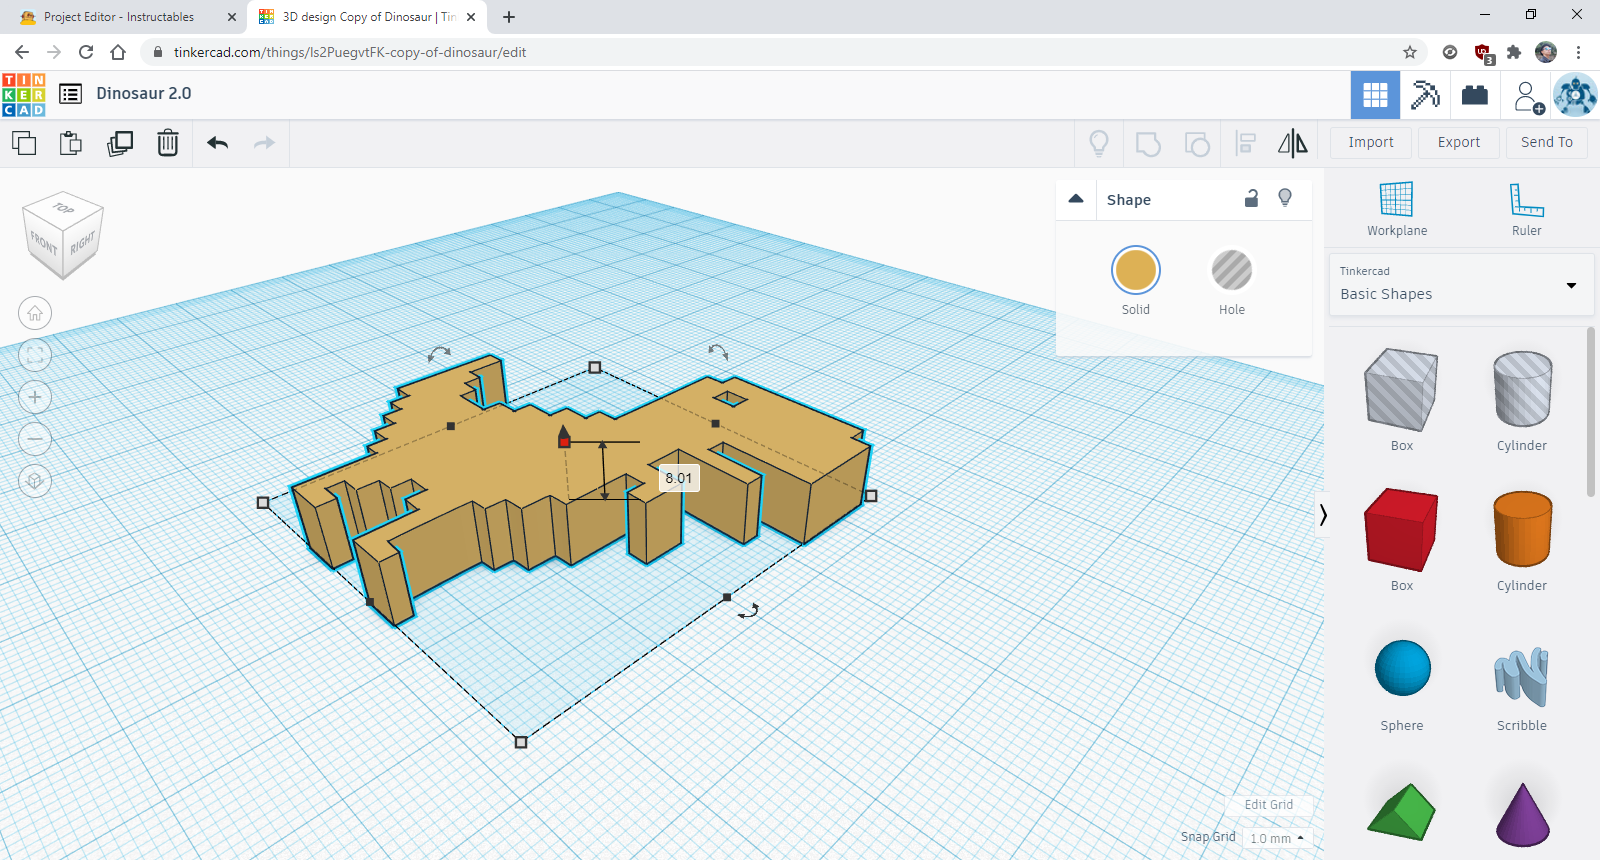Click the view cube to change orientation
1600x860 pixels.
click(x=63, y=235)
